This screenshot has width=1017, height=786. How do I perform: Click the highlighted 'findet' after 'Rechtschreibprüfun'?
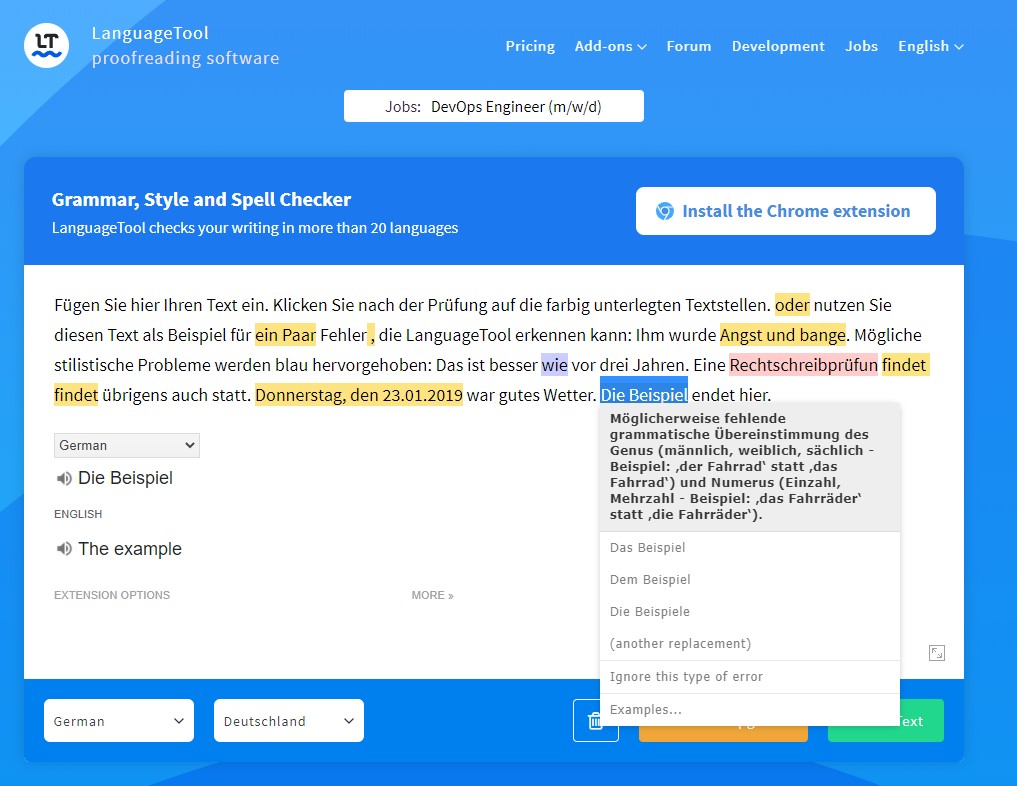click(904, 364)
